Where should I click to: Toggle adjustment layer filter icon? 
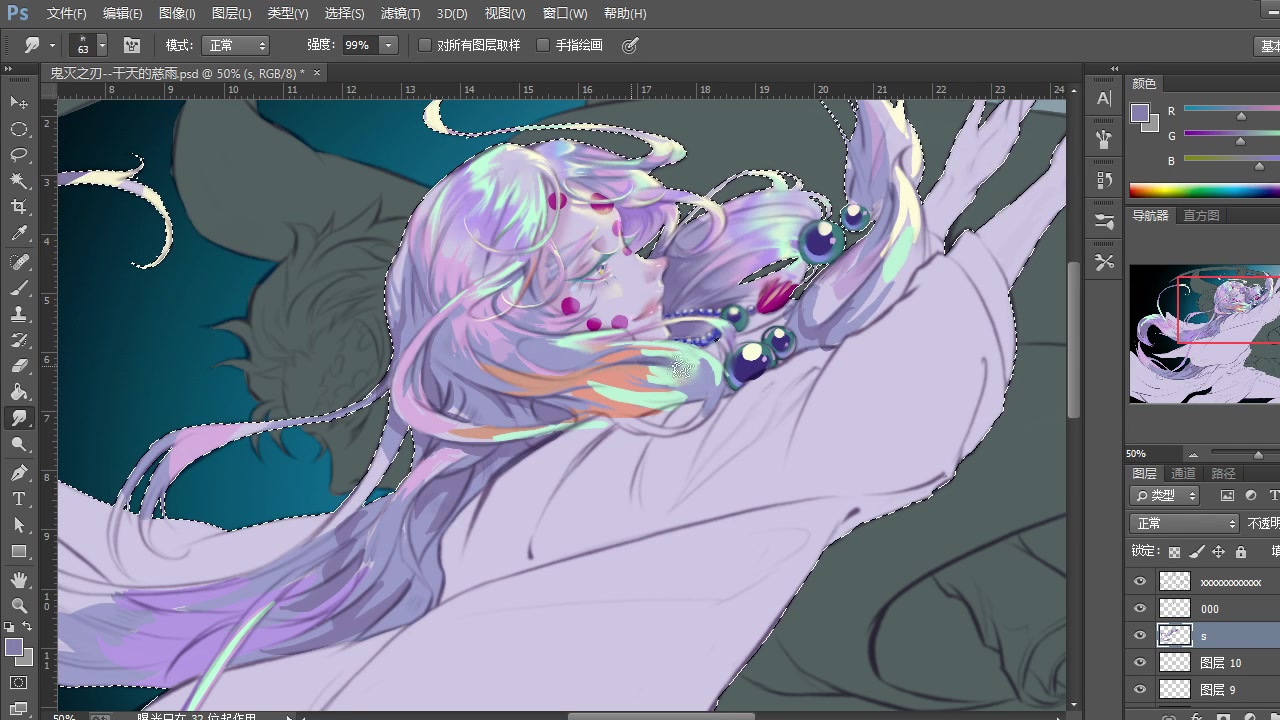(1251, 496)
